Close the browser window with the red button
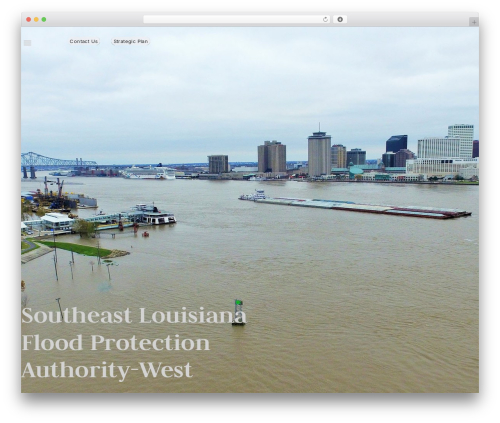Viewport: 500px width, 423px height. (x=29, y=20)
